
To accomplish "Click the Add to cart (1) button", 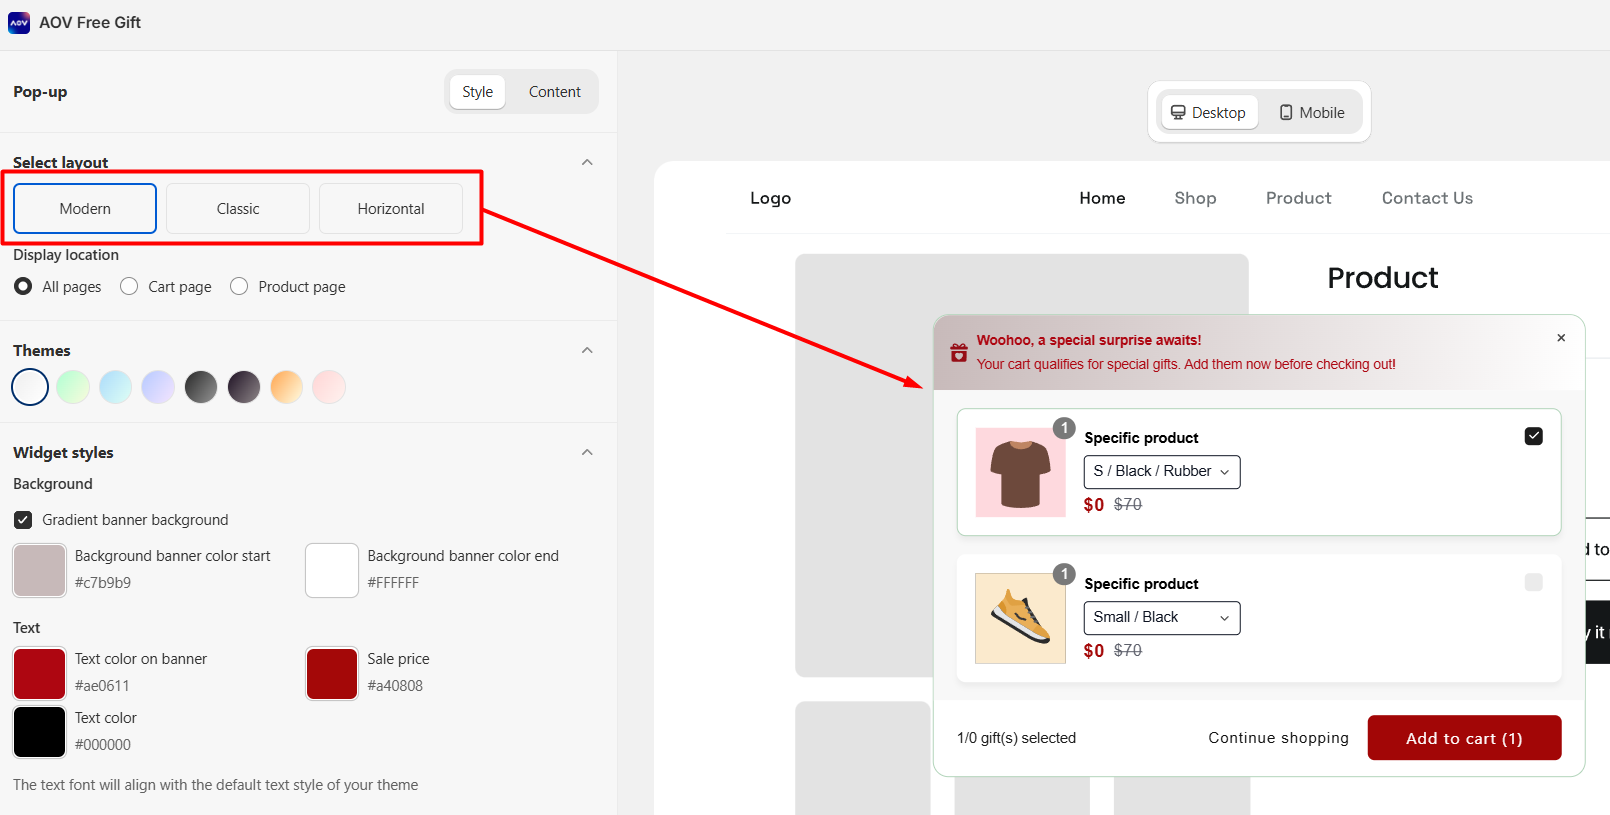I will (x=1463, y=738).
